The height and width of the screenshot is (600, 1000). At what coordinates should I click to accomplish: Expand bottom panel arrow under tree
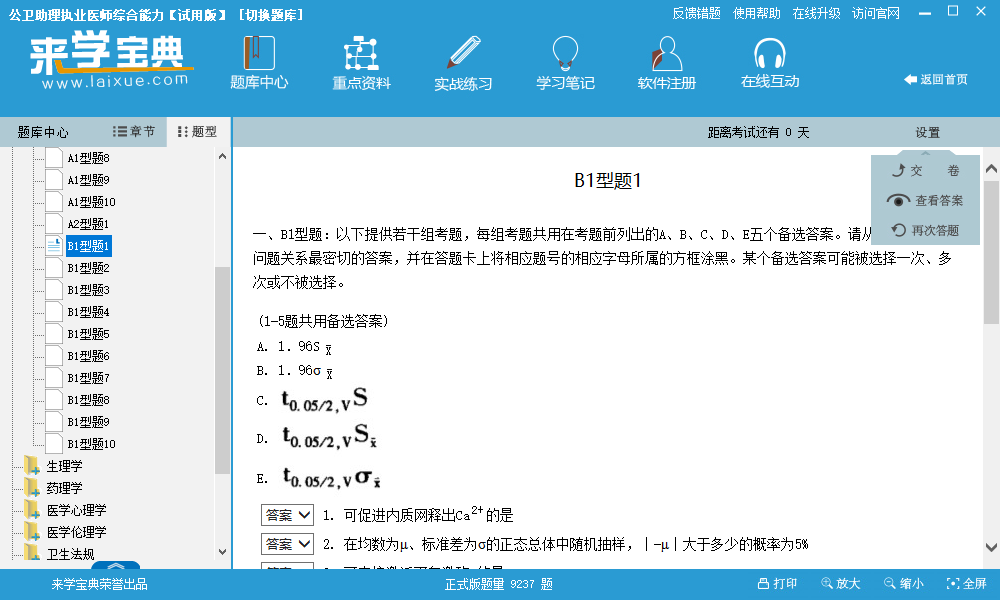point(116,566)
